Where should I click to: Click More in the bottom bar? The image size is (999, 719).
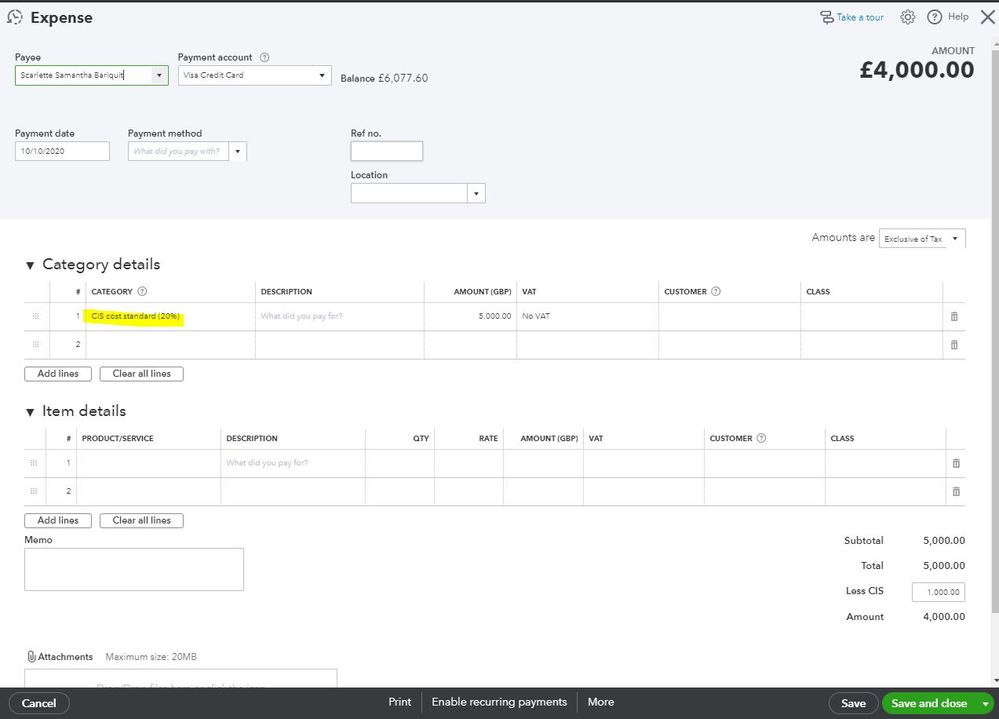click(601, 702)
